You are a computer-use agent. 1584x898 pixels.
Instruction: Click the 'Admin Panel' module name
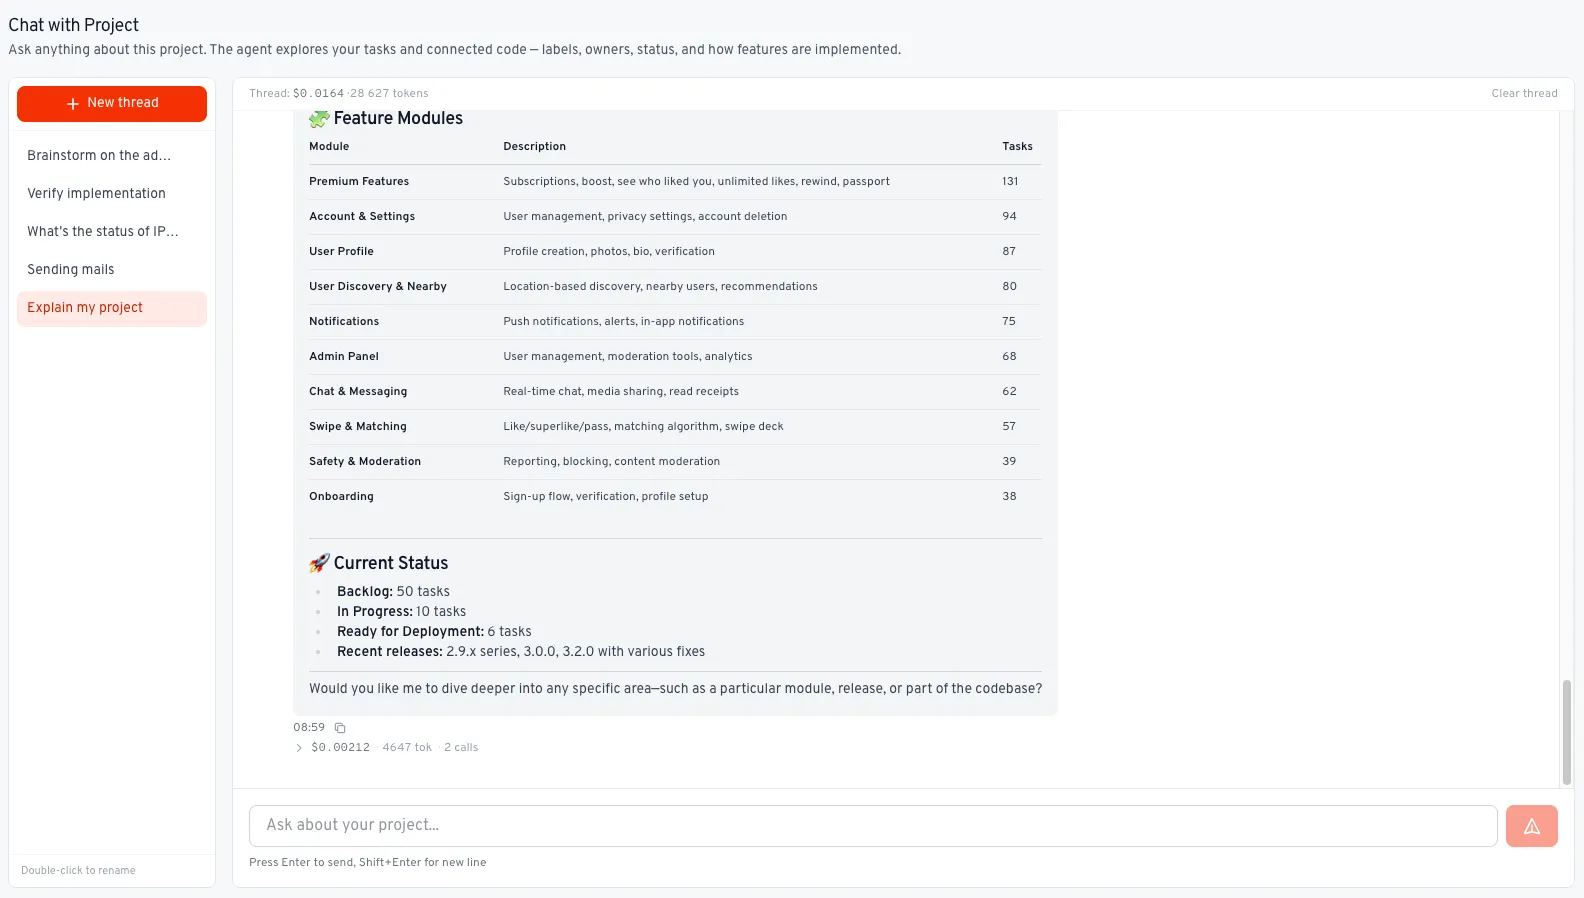[x=344, y=357]
